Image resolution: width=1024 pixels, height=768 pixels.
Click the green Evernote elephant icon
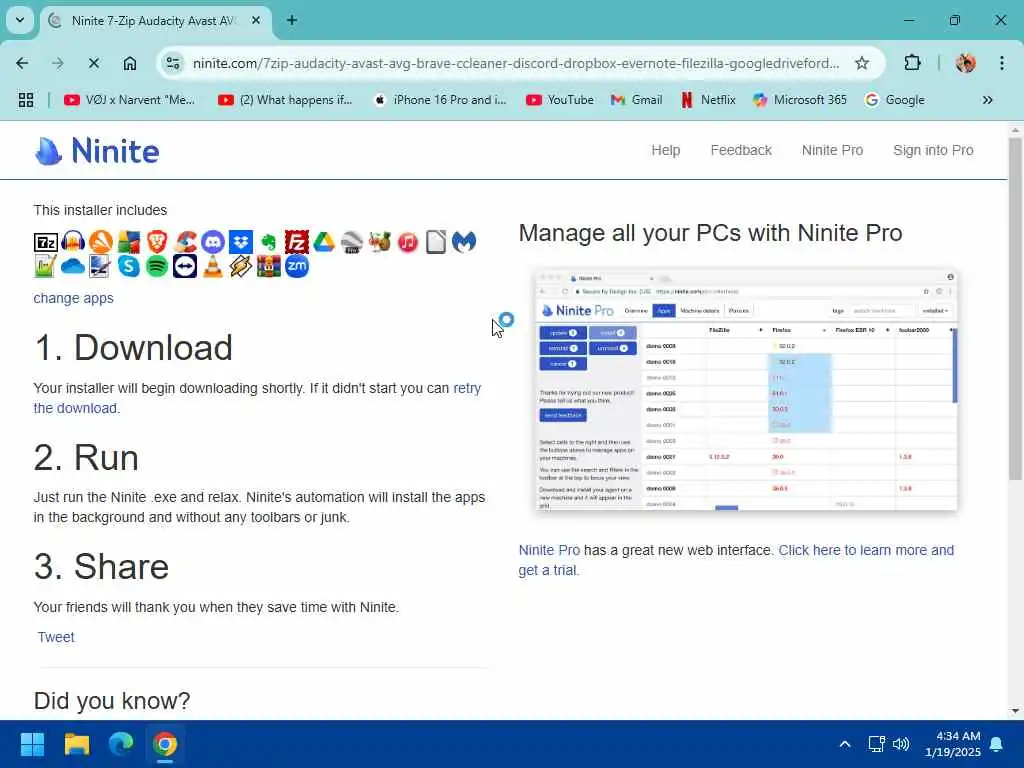[x=268, y=242]
